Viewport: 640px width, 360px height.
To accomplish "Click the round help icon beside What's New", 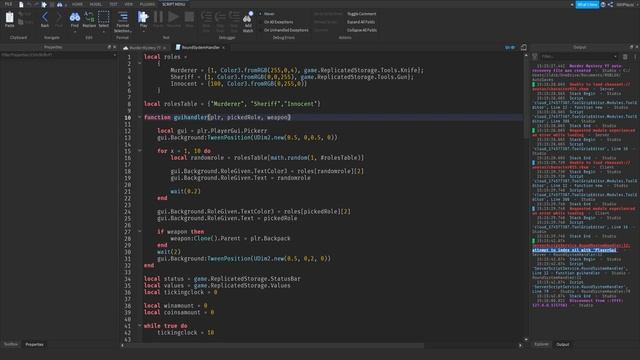I will point(603,4).
